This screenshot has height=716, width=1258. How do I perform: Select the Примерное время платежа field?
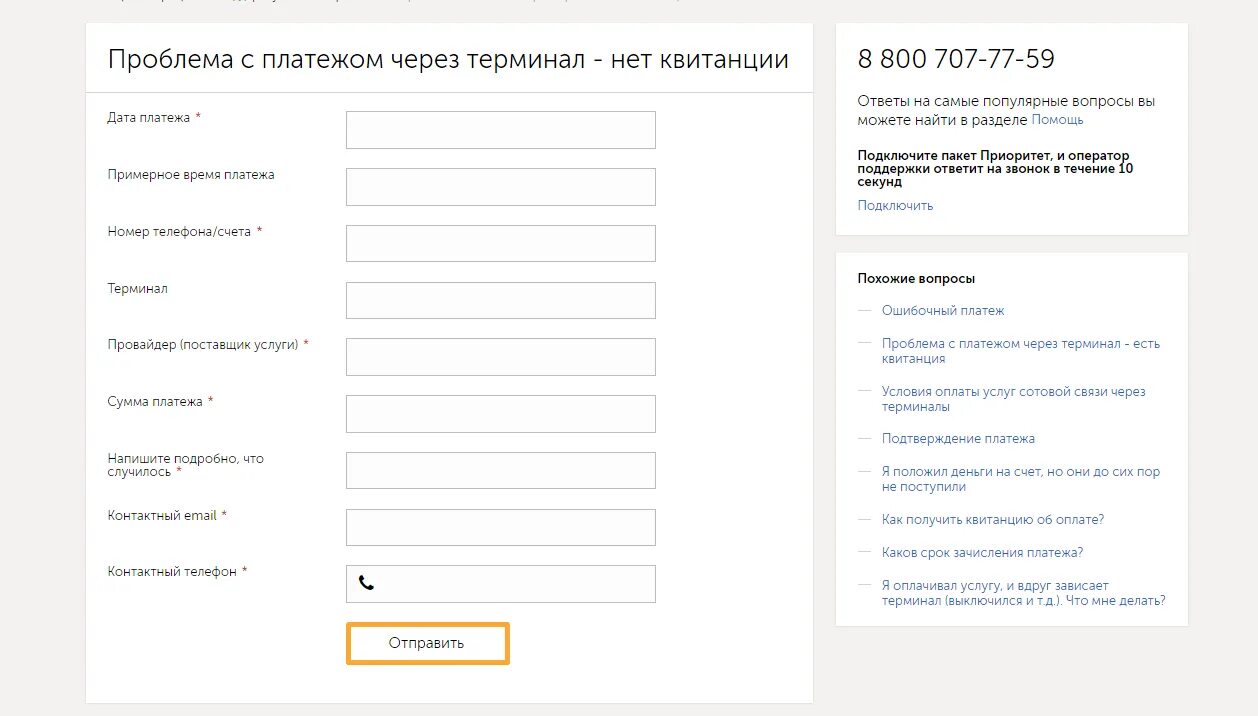click(501, 187)
